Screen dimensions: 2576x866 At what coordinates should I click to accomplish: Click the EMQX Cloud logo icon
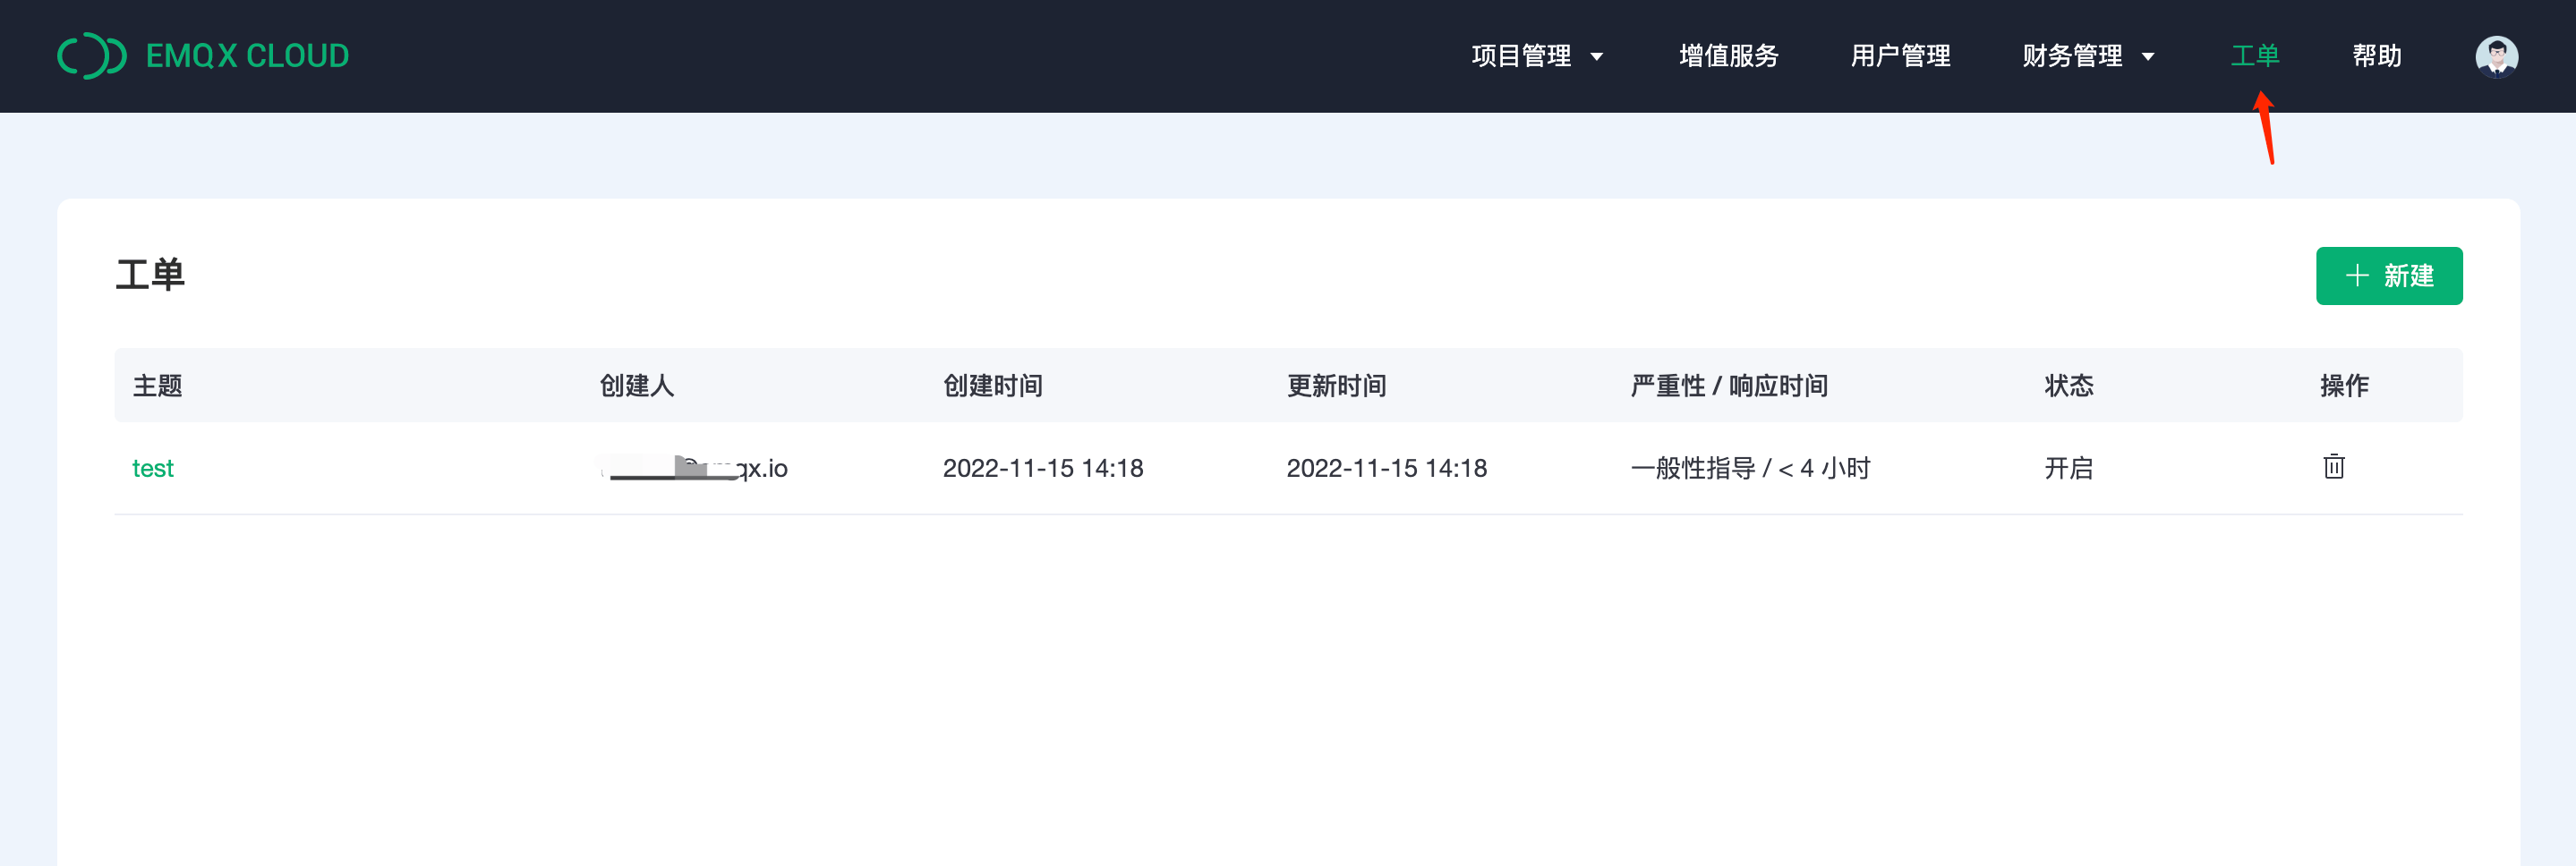pos(92,56)
